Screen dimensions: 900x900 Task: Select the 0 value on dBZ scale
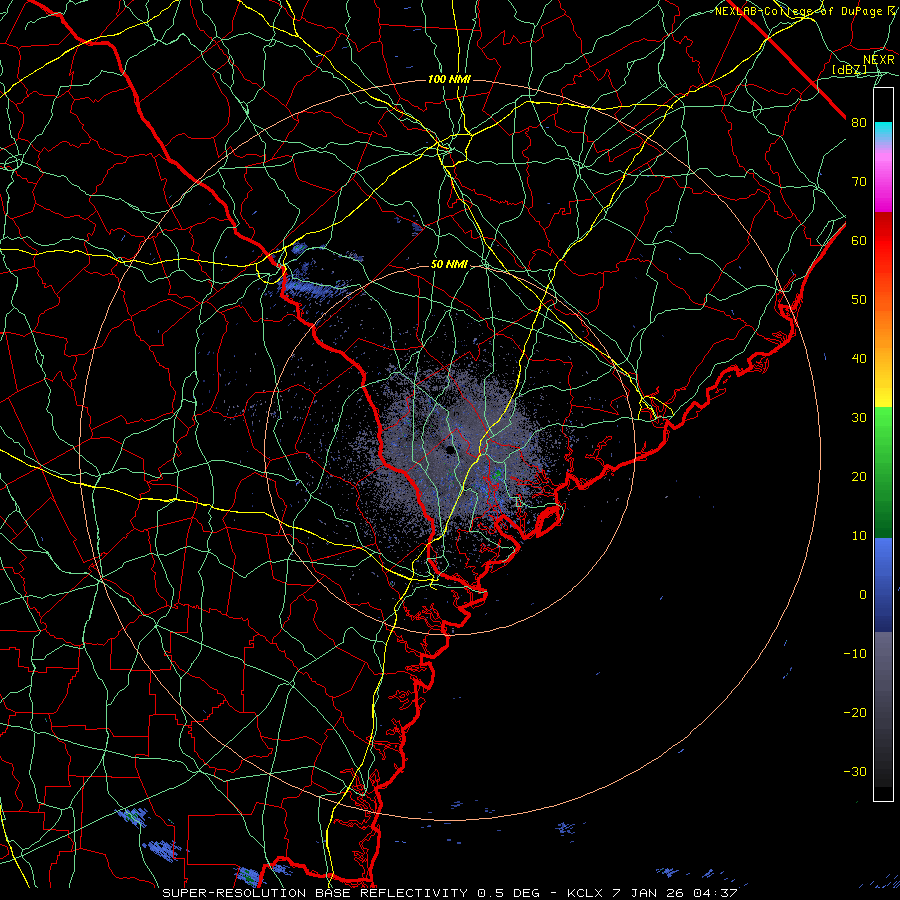863,595
